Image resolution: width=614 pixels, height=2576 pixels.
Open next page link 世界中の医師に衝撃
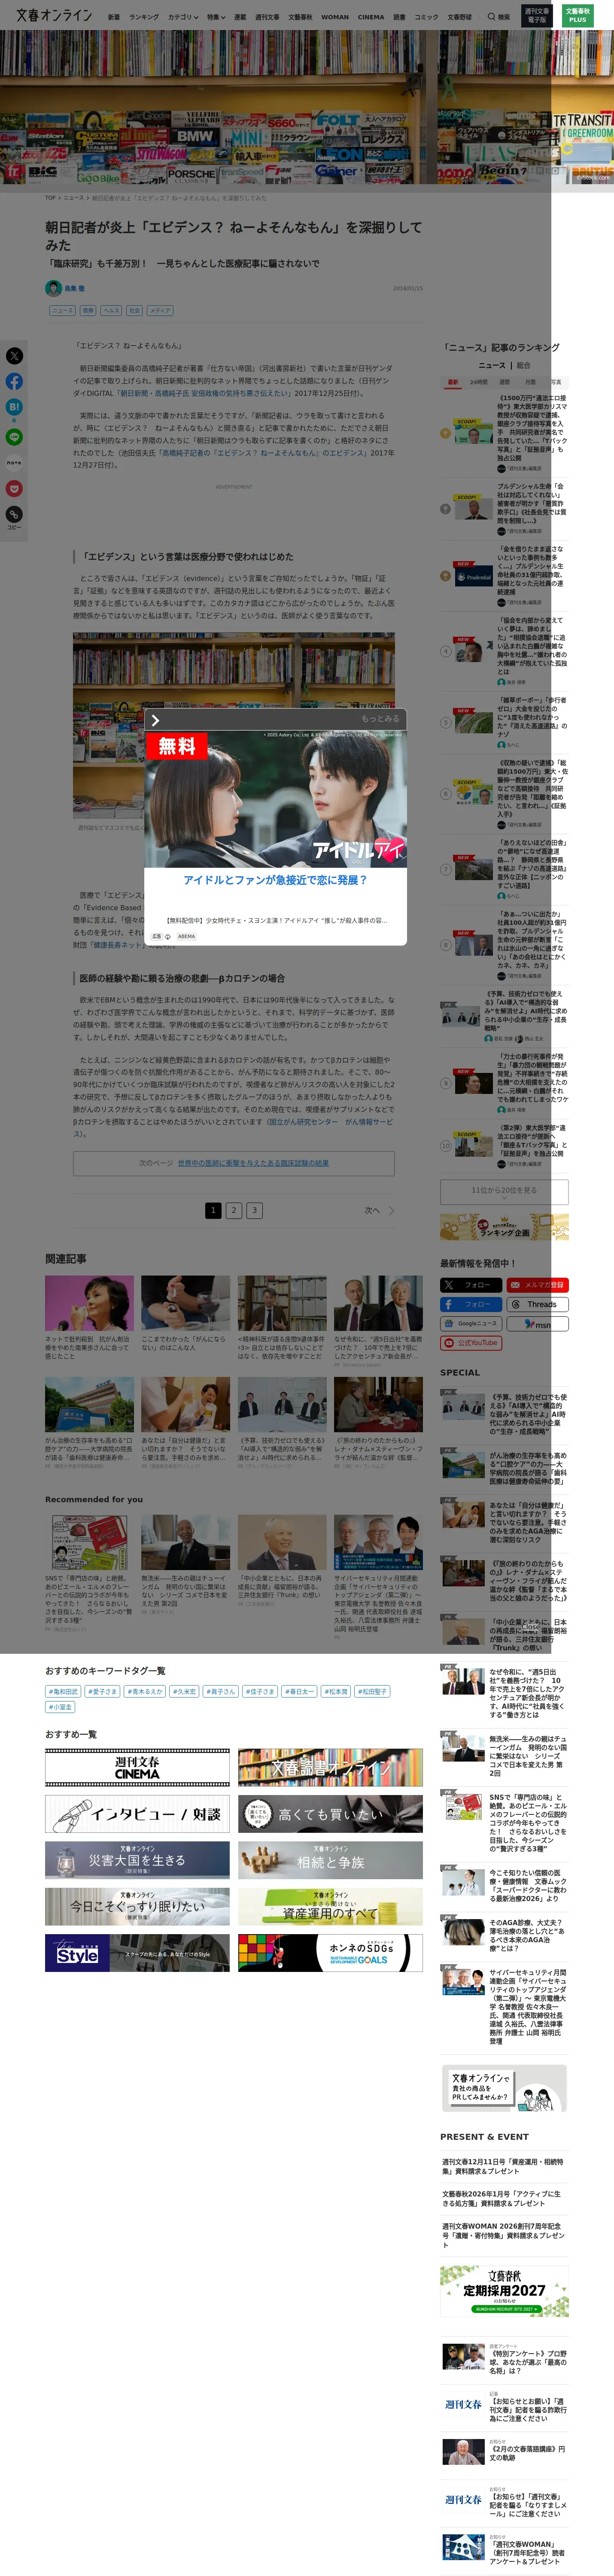point(253,1163)
